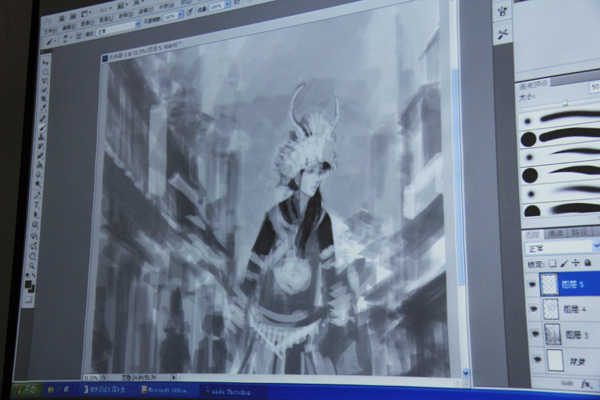Open the 滤镜(T) menu

coord(146,10)
